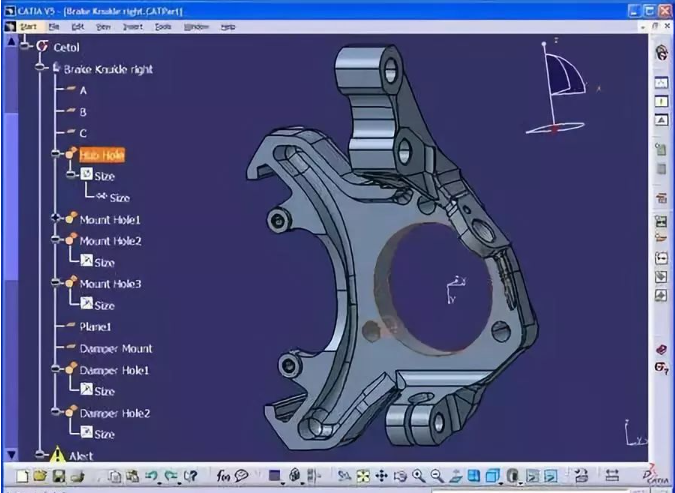Select Size under Damper Hole1
Screen dimensions: 675x493
point(104,391)
